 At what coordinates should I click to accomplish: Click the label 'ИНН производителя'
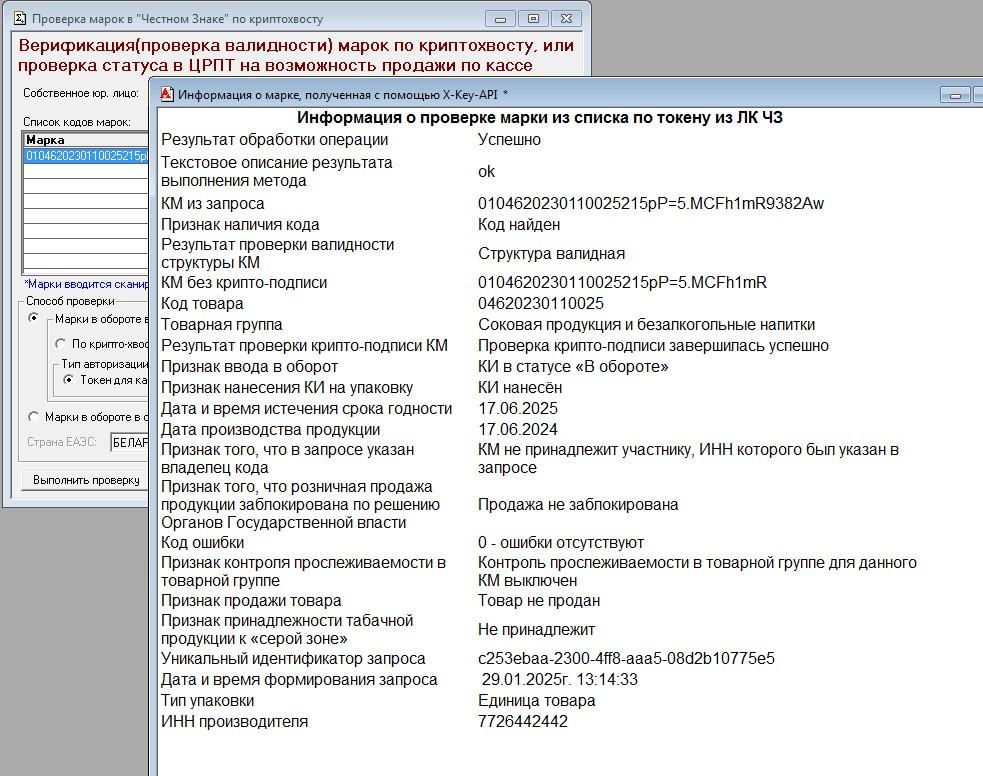tap(234, 721)
